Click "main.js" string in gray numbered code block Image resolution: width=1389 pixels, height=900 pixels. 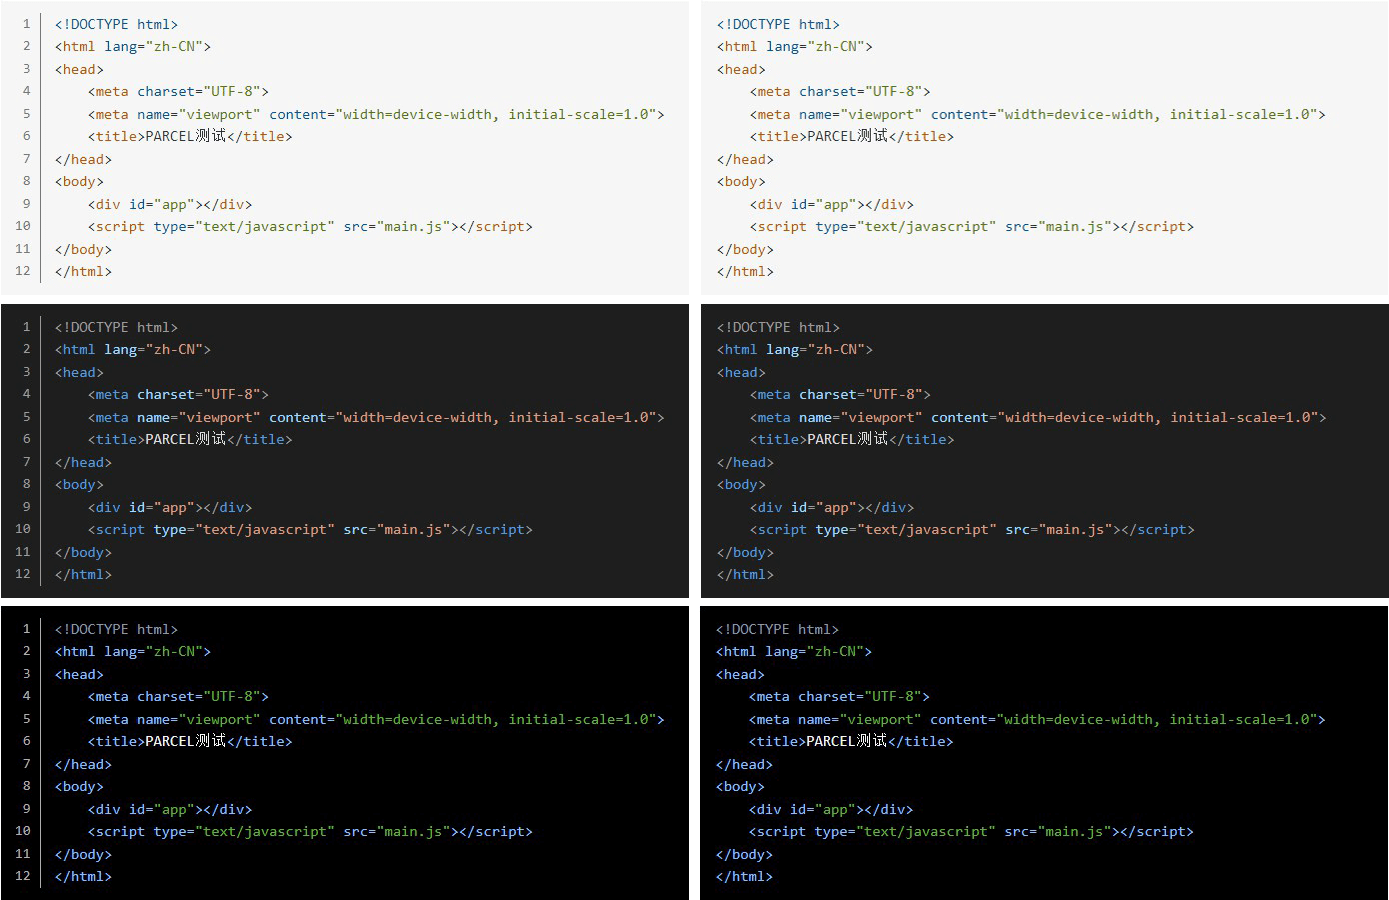[414, 529]
